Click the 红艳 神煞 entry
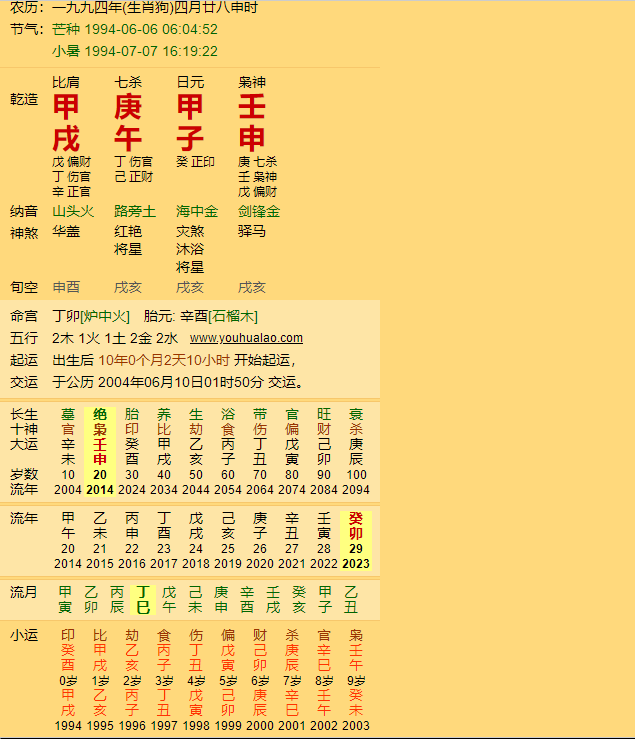 click(x=128, y=231)
